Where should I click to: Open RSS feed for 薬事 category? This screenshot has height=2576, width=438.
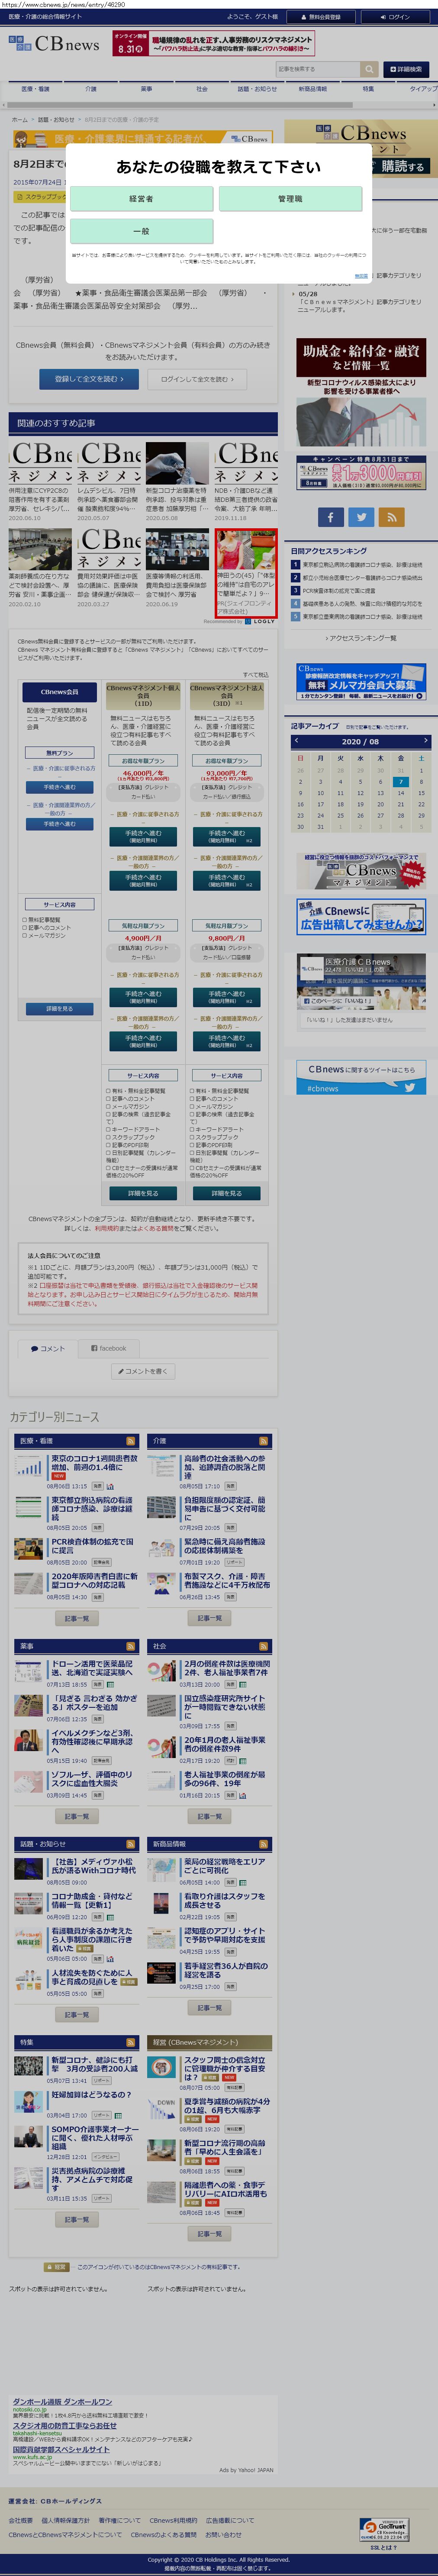(130, 1646)
